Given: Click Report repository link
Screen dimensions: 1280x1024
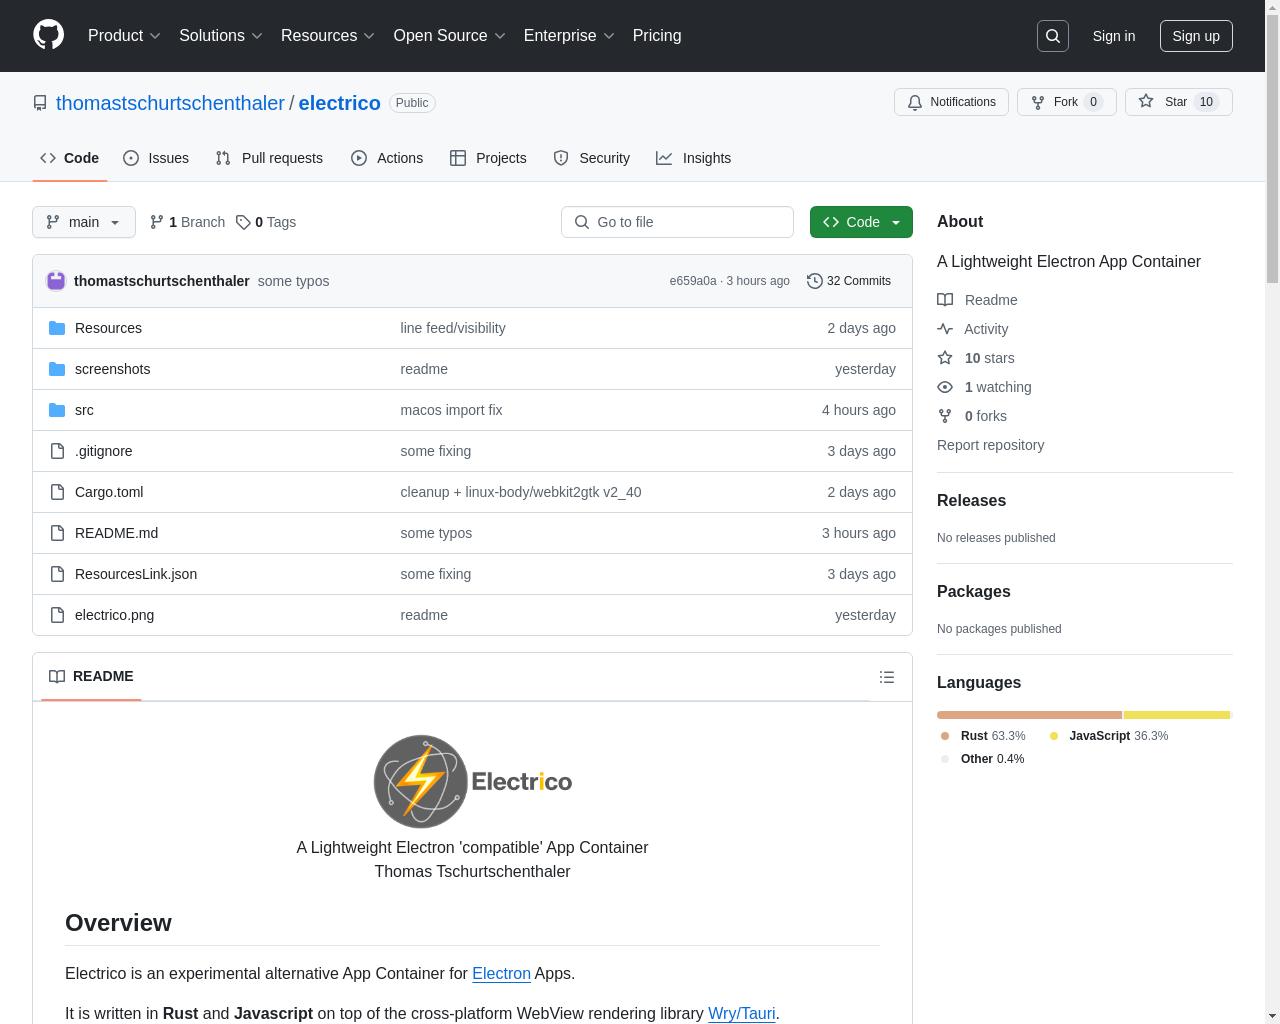Looking at the screenshot, I should pyautogui.click(x=990, y=445).
